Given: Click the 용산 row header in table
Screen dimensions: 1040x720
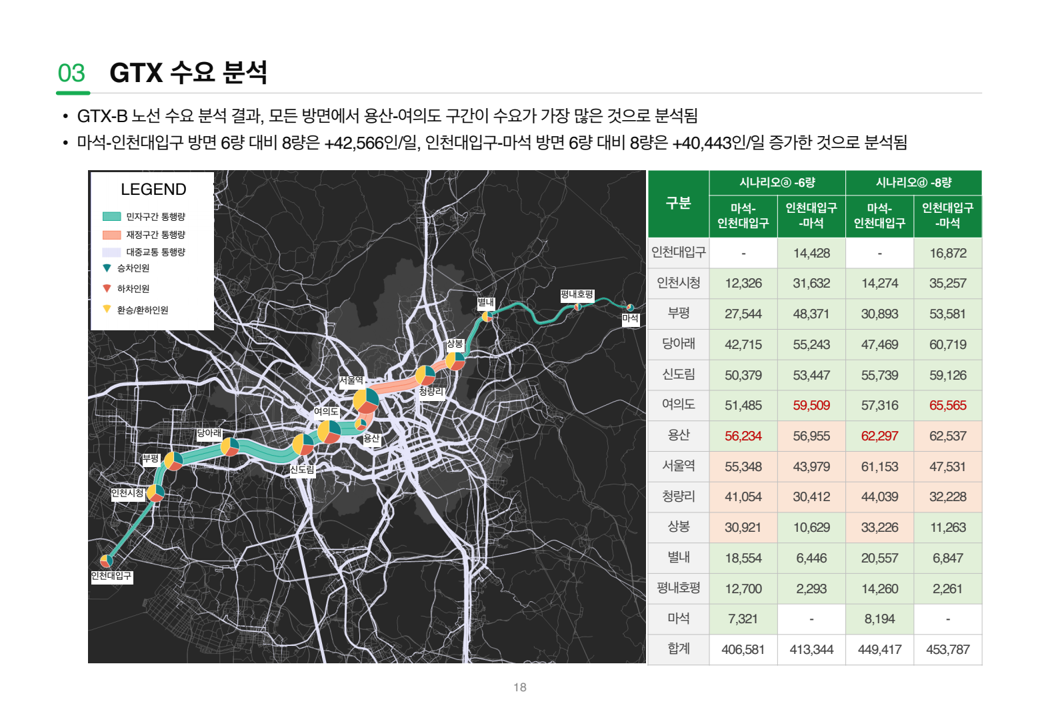Looking at the screenshot, I should [x=679, y=436].
